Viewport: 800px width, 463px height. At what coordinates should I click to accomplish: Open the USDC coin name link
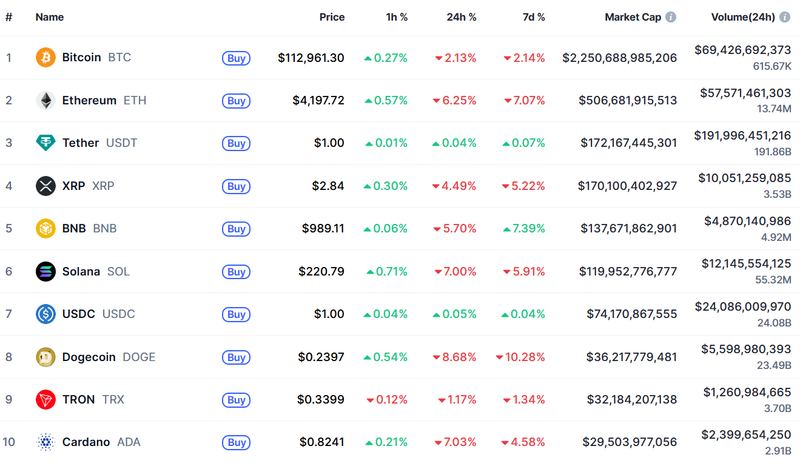pyautogui.click(x=78, y=314)
